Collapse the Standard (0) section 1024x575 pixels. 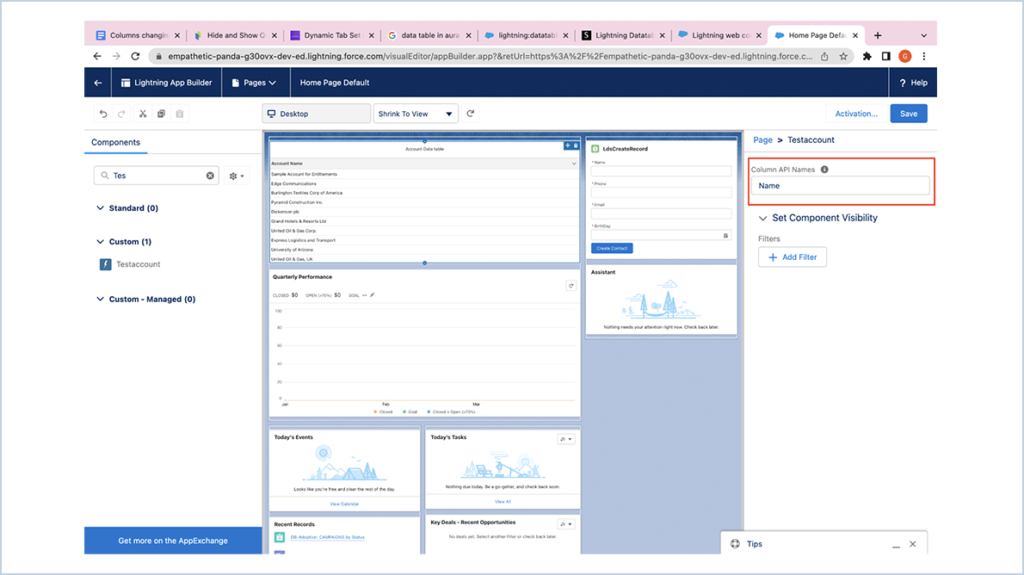point(100,208)
